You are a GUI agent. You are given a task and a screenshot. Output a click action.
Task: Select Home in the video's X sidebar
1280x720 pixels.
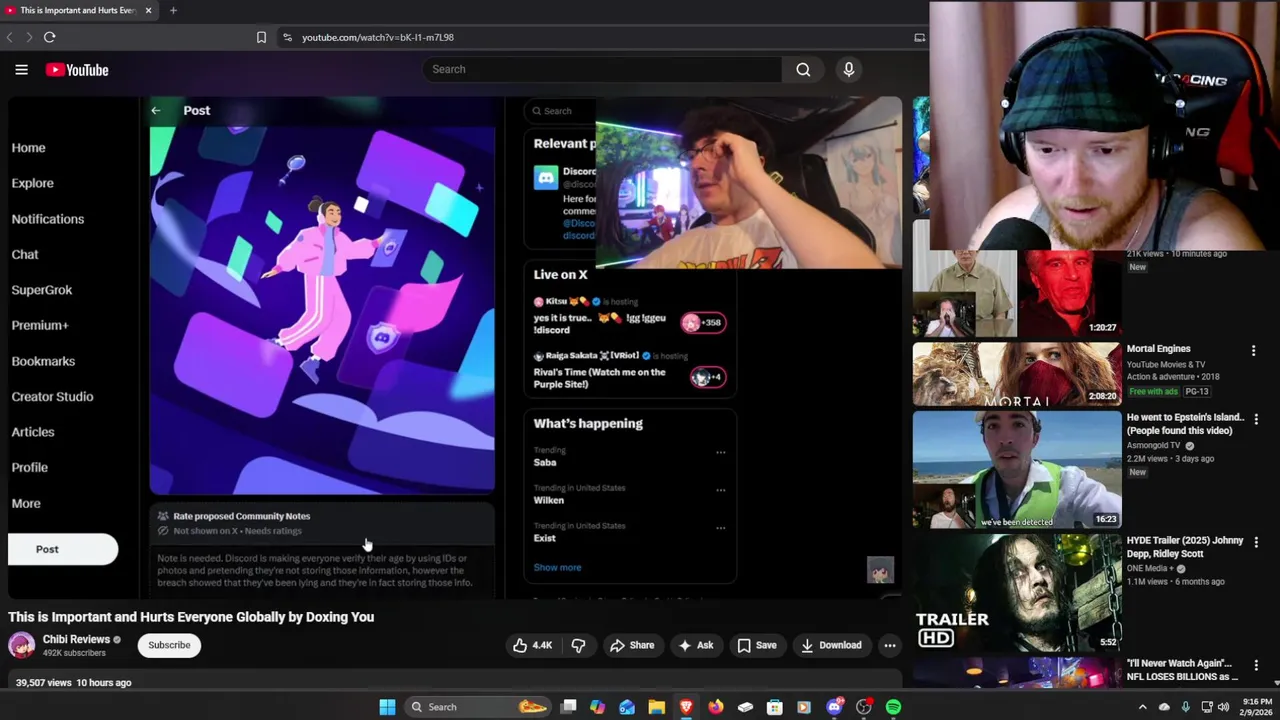[28, 148]
